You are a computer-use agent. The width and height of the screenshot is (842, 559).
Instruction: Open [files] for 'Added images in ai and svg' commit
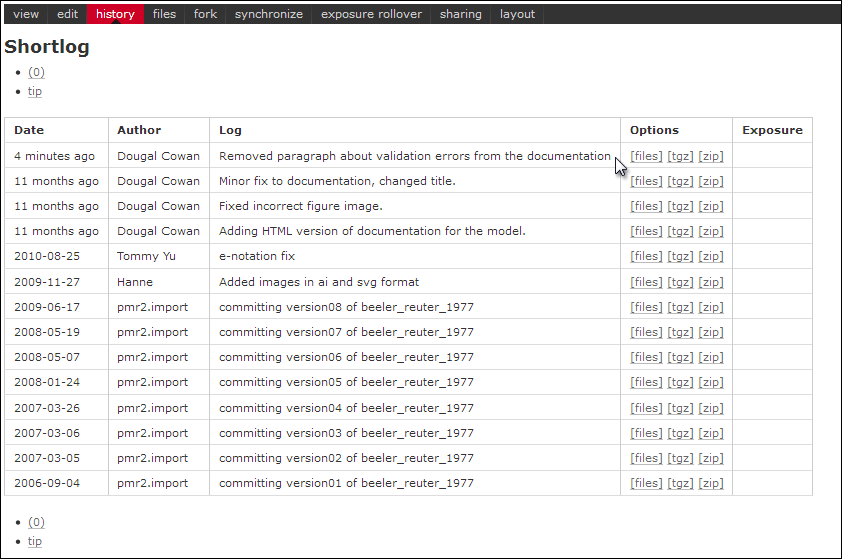646,282
